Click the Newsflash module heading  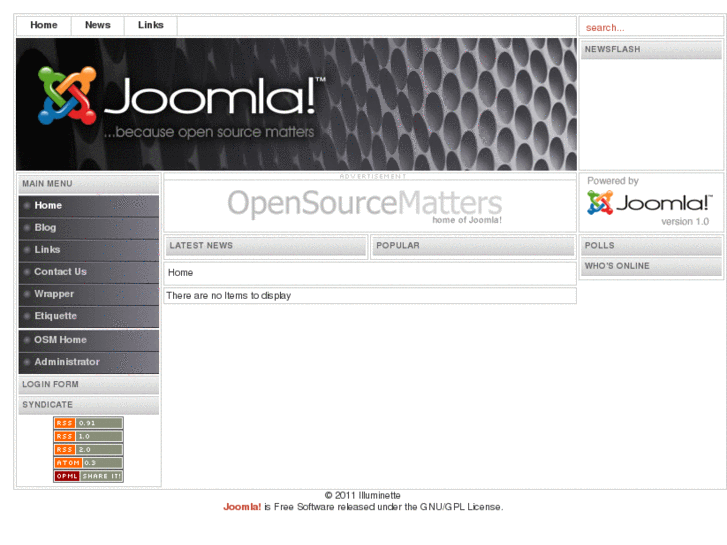click(x=651, y=50)
